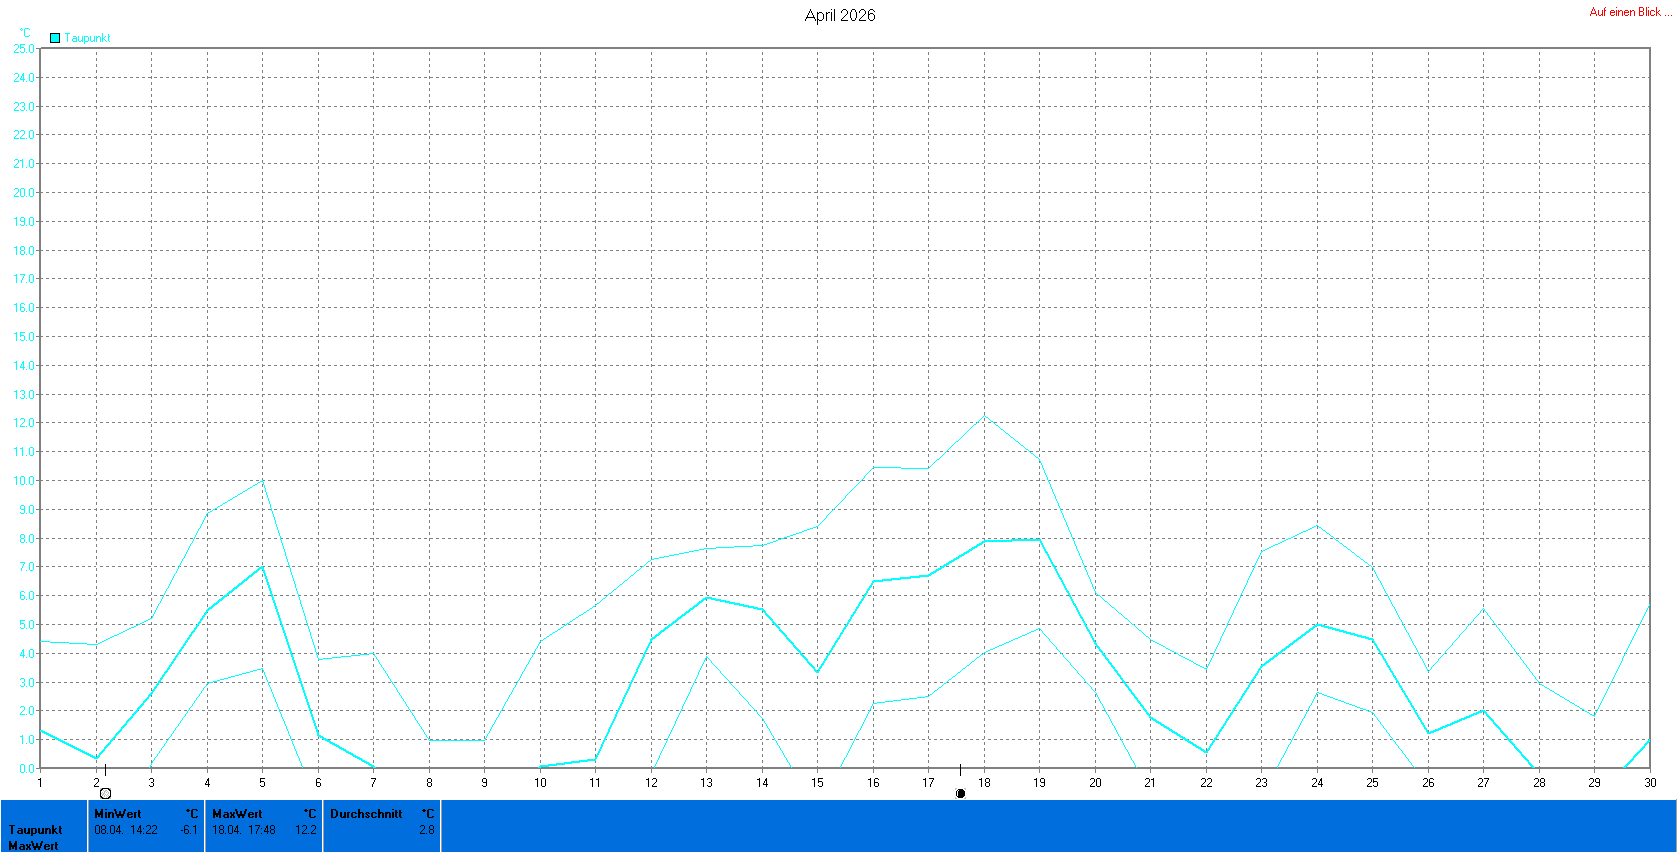Viewport: 1677px width, 852px height.
Task: Click the MaxWert column header in the table
Action: click(x=237, y=814)
